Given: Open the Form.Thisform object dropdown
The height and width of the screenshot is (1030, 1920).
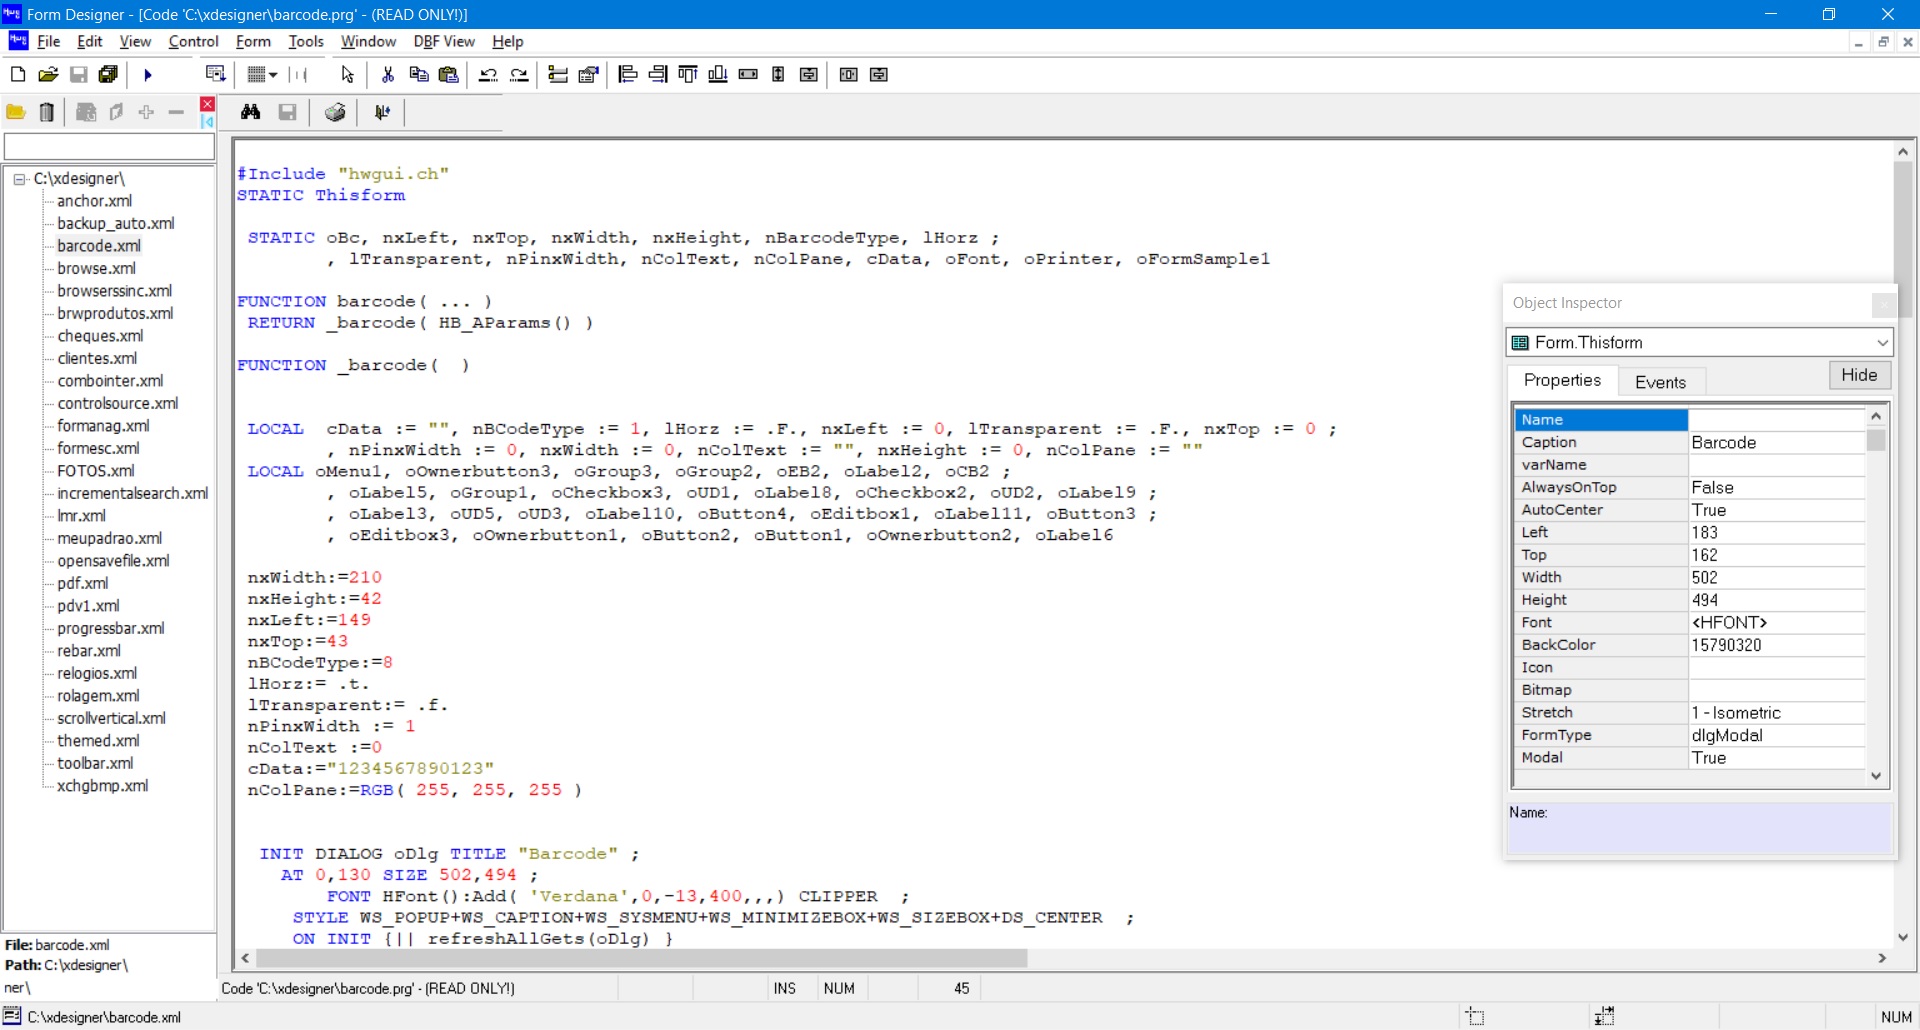Looking at the screenshot, I should (x=1882, y=343).
